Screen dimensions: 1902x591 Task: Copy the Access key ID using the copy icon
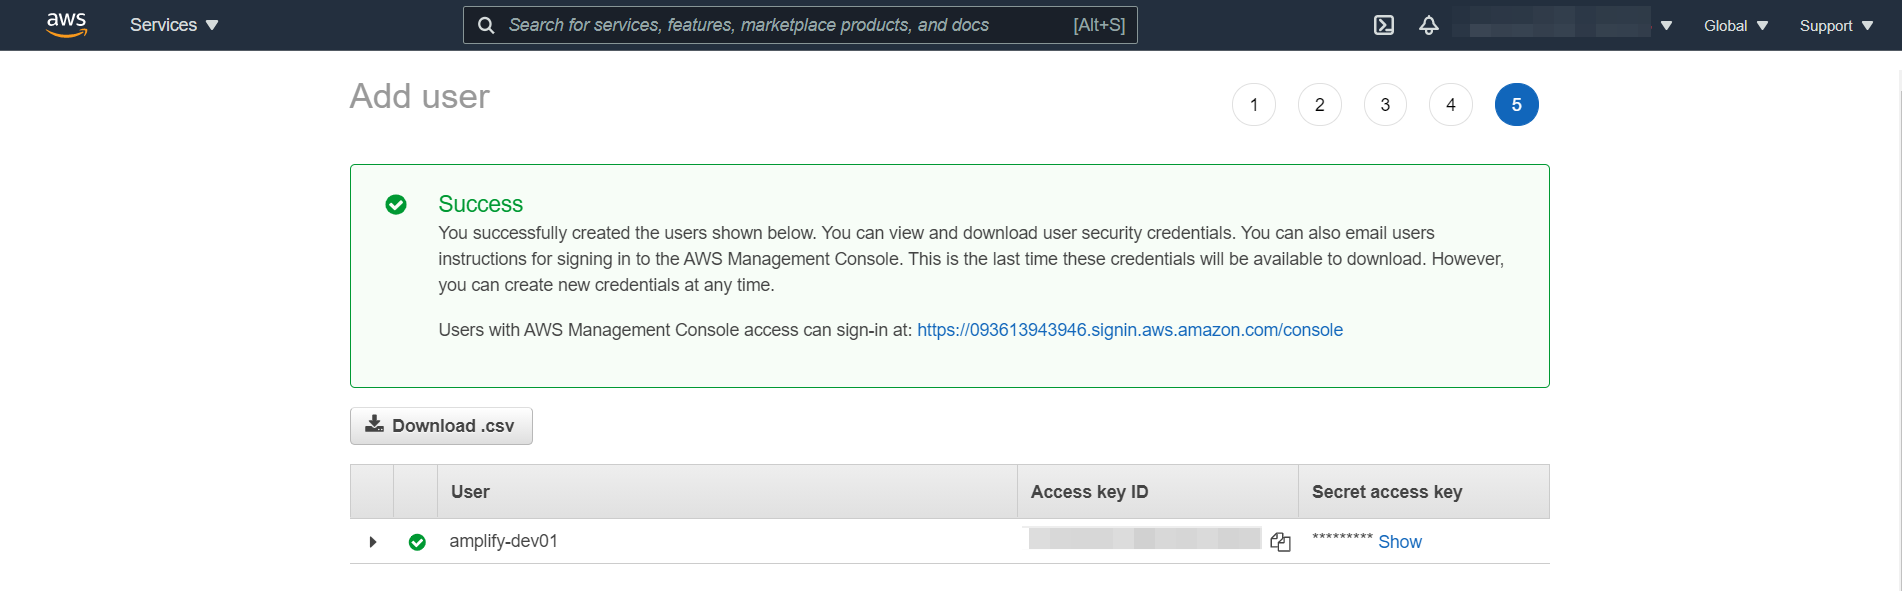(1280, 540)
